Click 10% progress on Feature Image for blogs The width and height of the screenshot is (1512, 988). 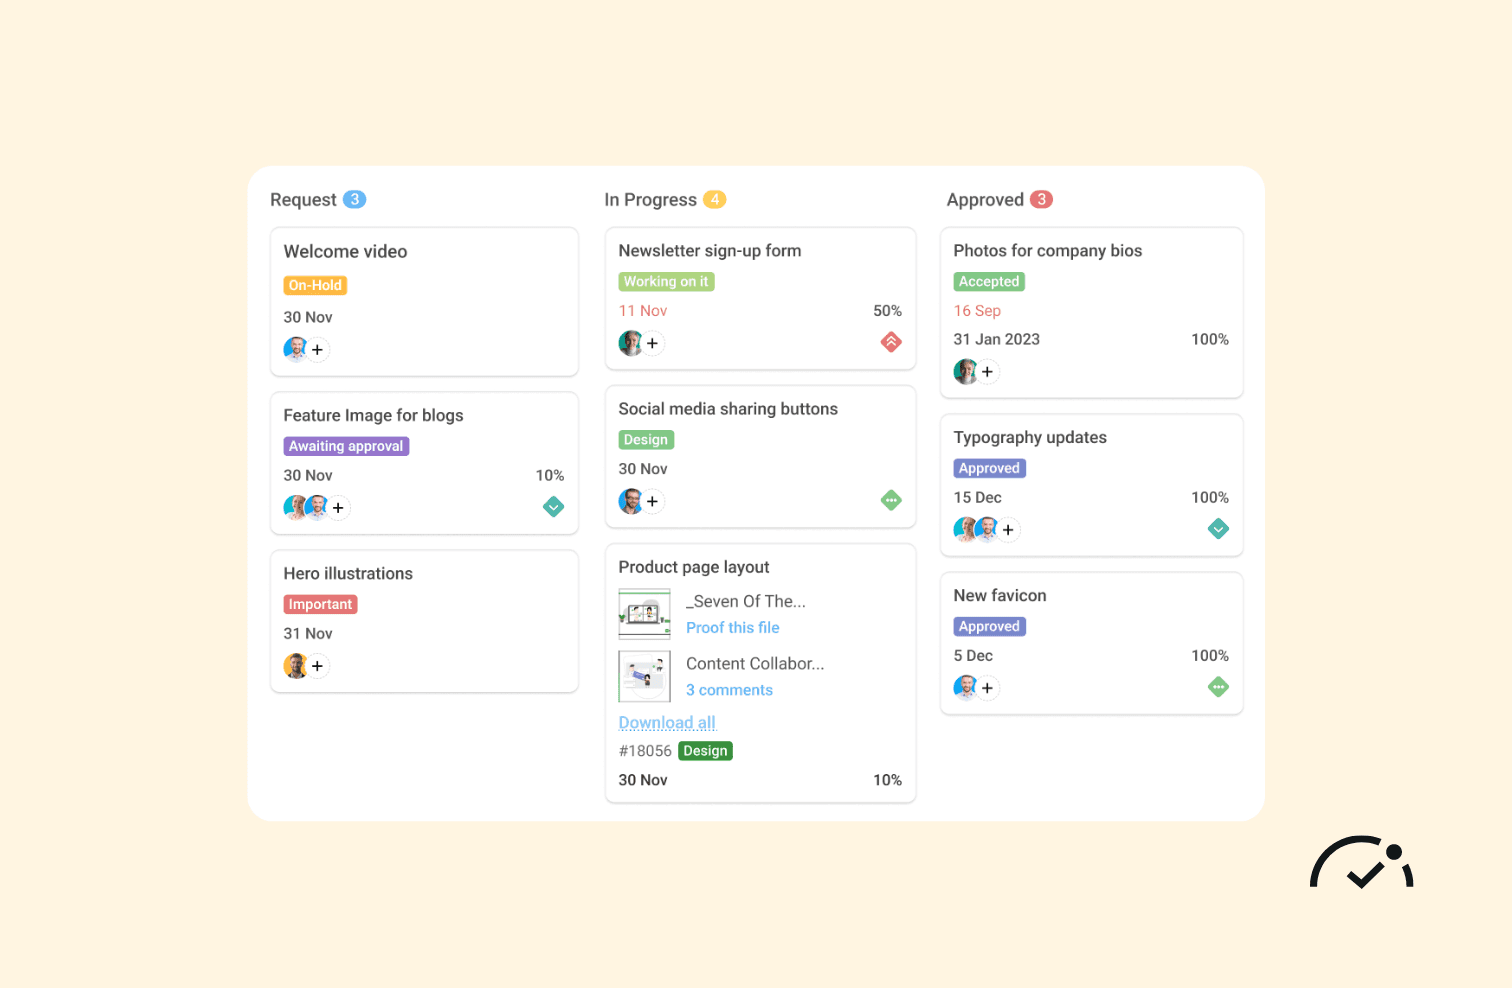point(549,476)
